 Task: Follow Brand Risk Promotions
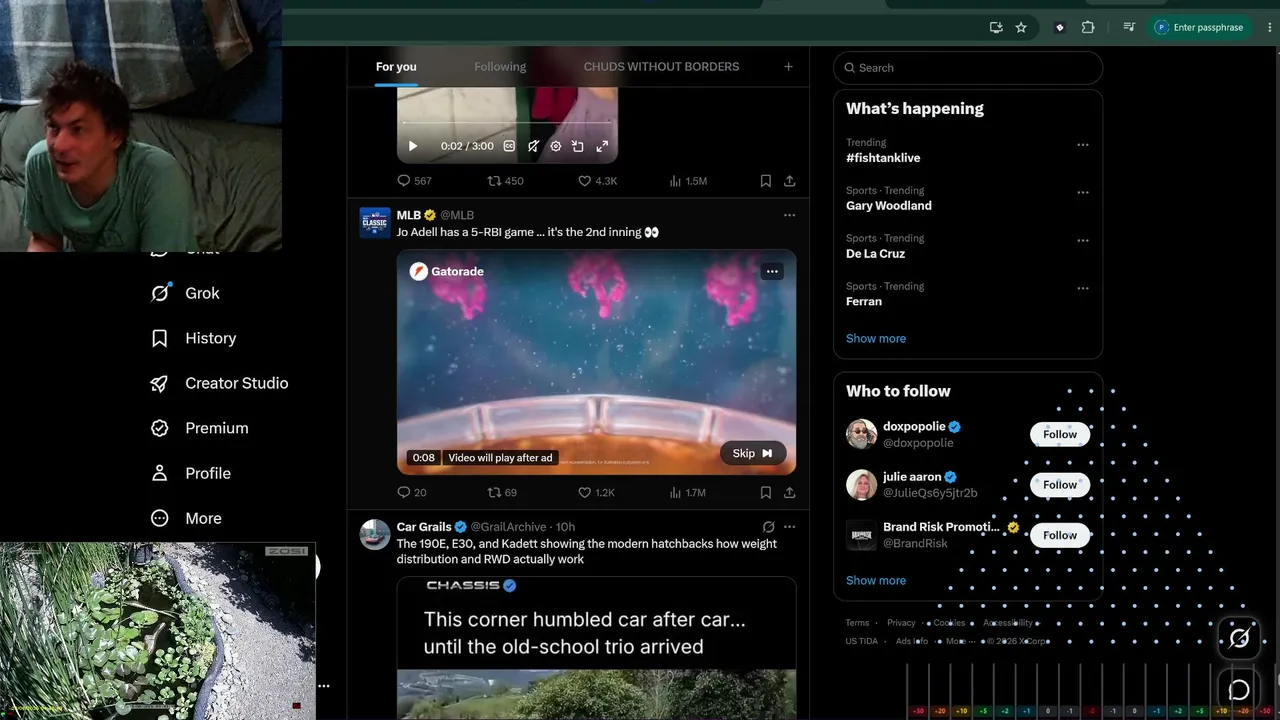[x=1060, y=535]
